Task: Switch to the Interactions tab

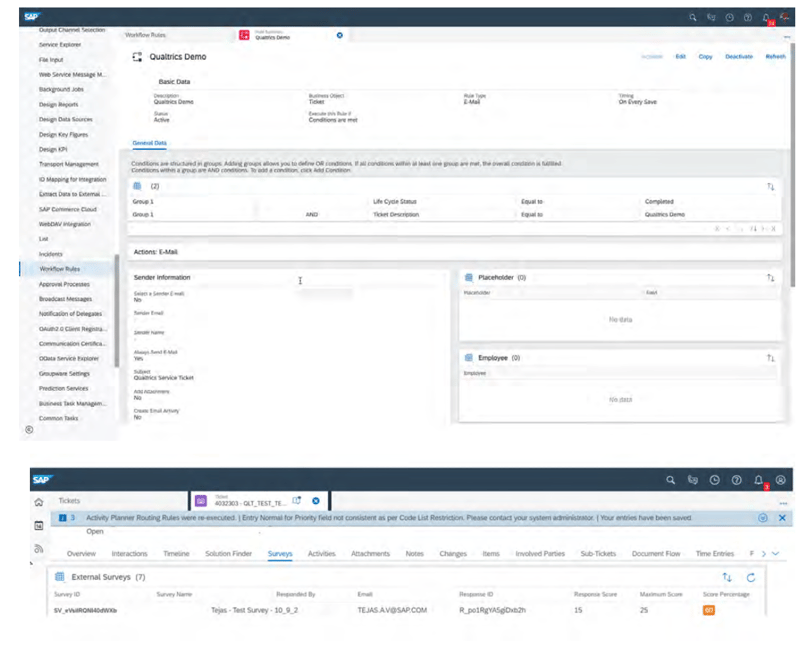Action: [x=130, y=554]
